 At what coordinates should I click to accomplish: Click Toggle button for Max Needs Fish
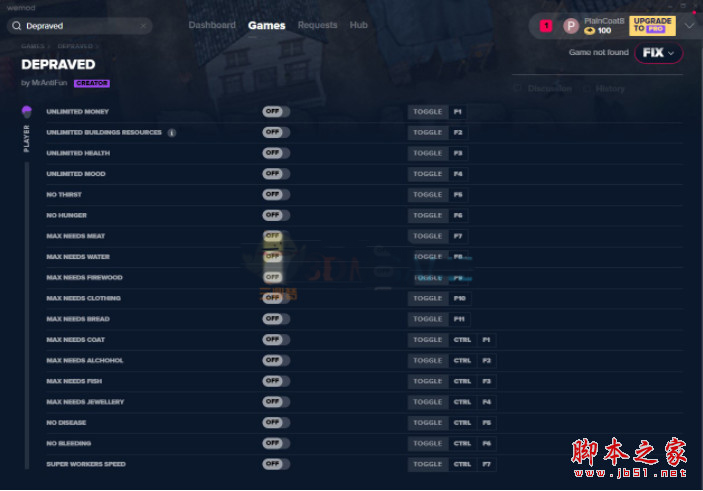[x=428, y=381]
